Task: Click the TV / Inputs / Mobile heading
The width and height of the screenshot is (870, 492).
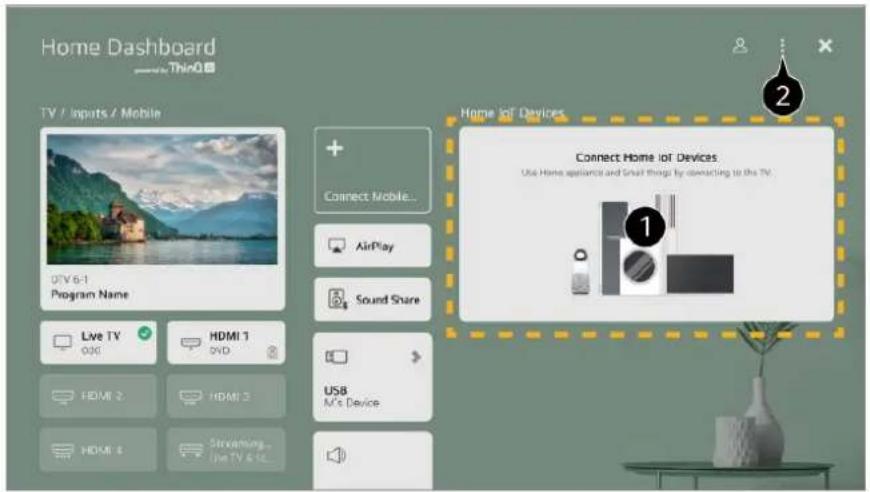Action: click(100, 113)
